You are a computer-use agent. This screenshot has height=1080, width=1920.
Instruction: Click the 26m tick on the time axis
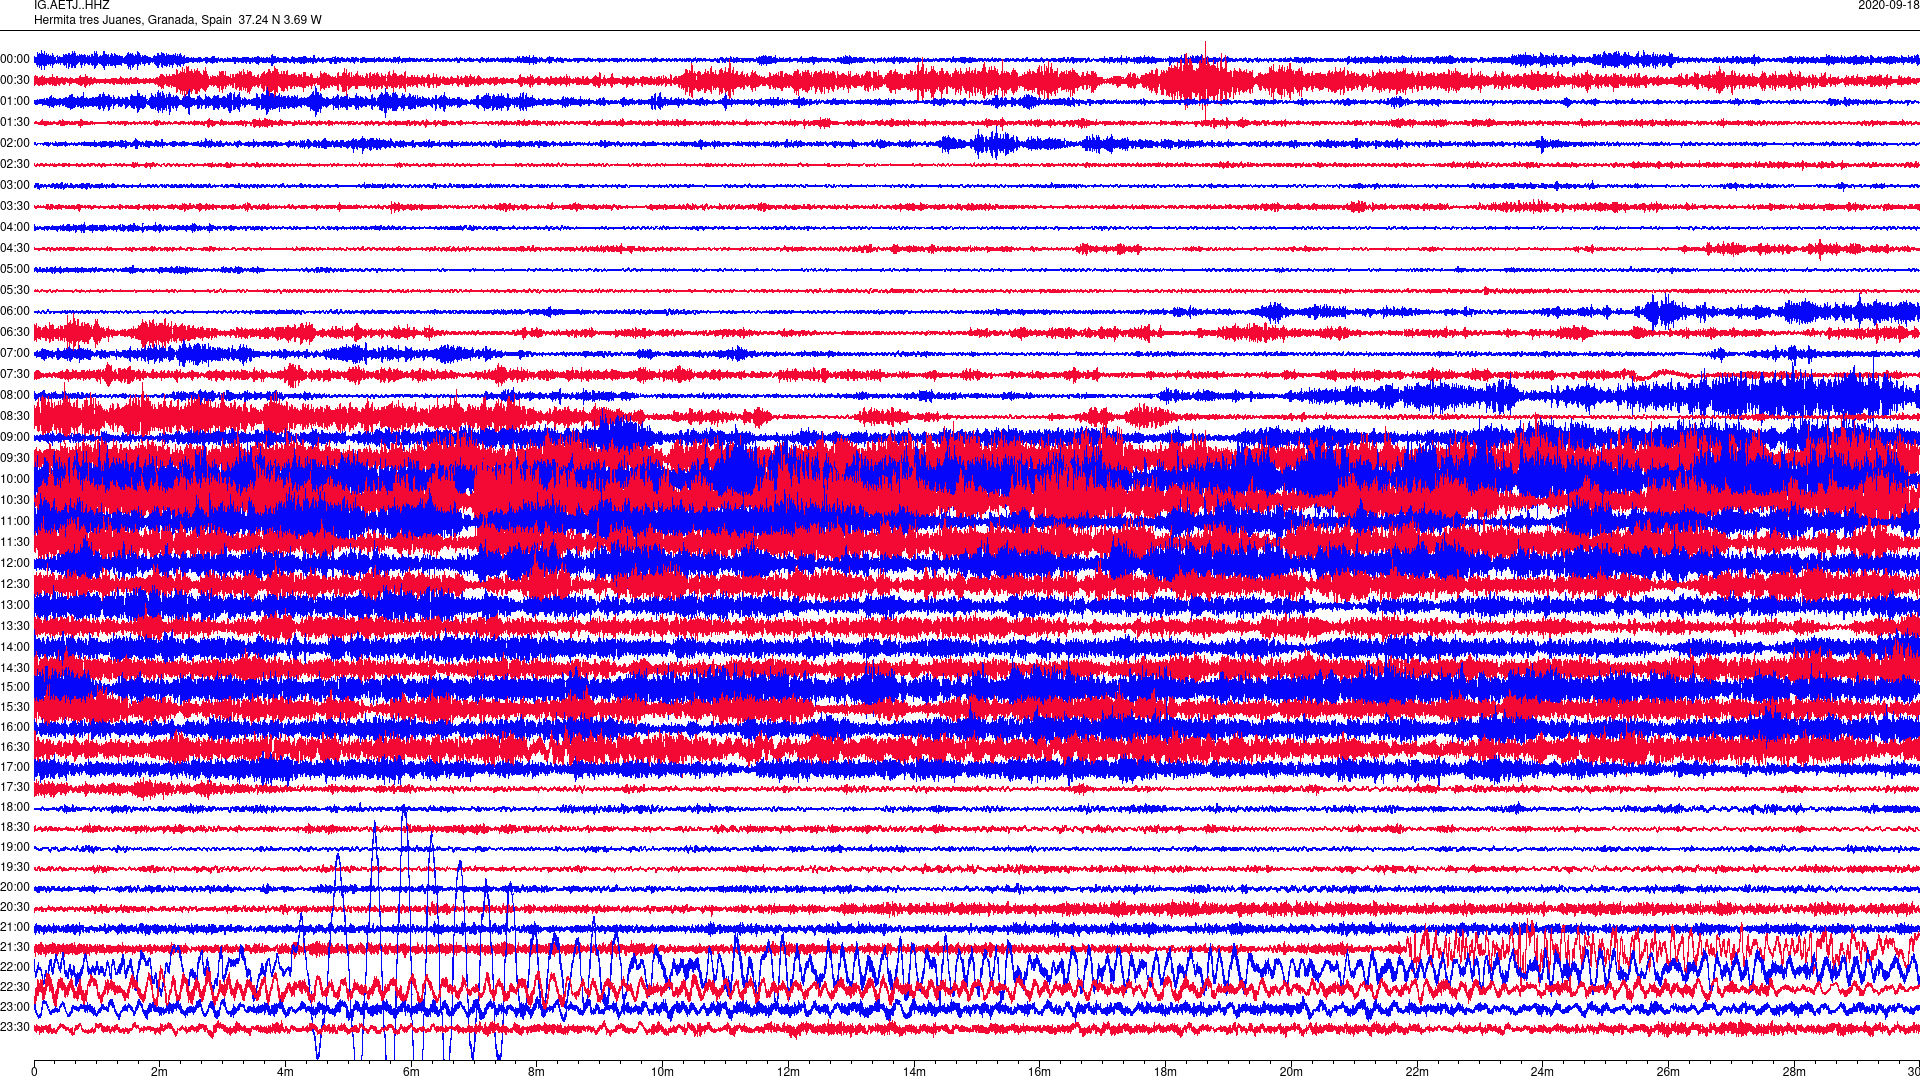1668,1072
